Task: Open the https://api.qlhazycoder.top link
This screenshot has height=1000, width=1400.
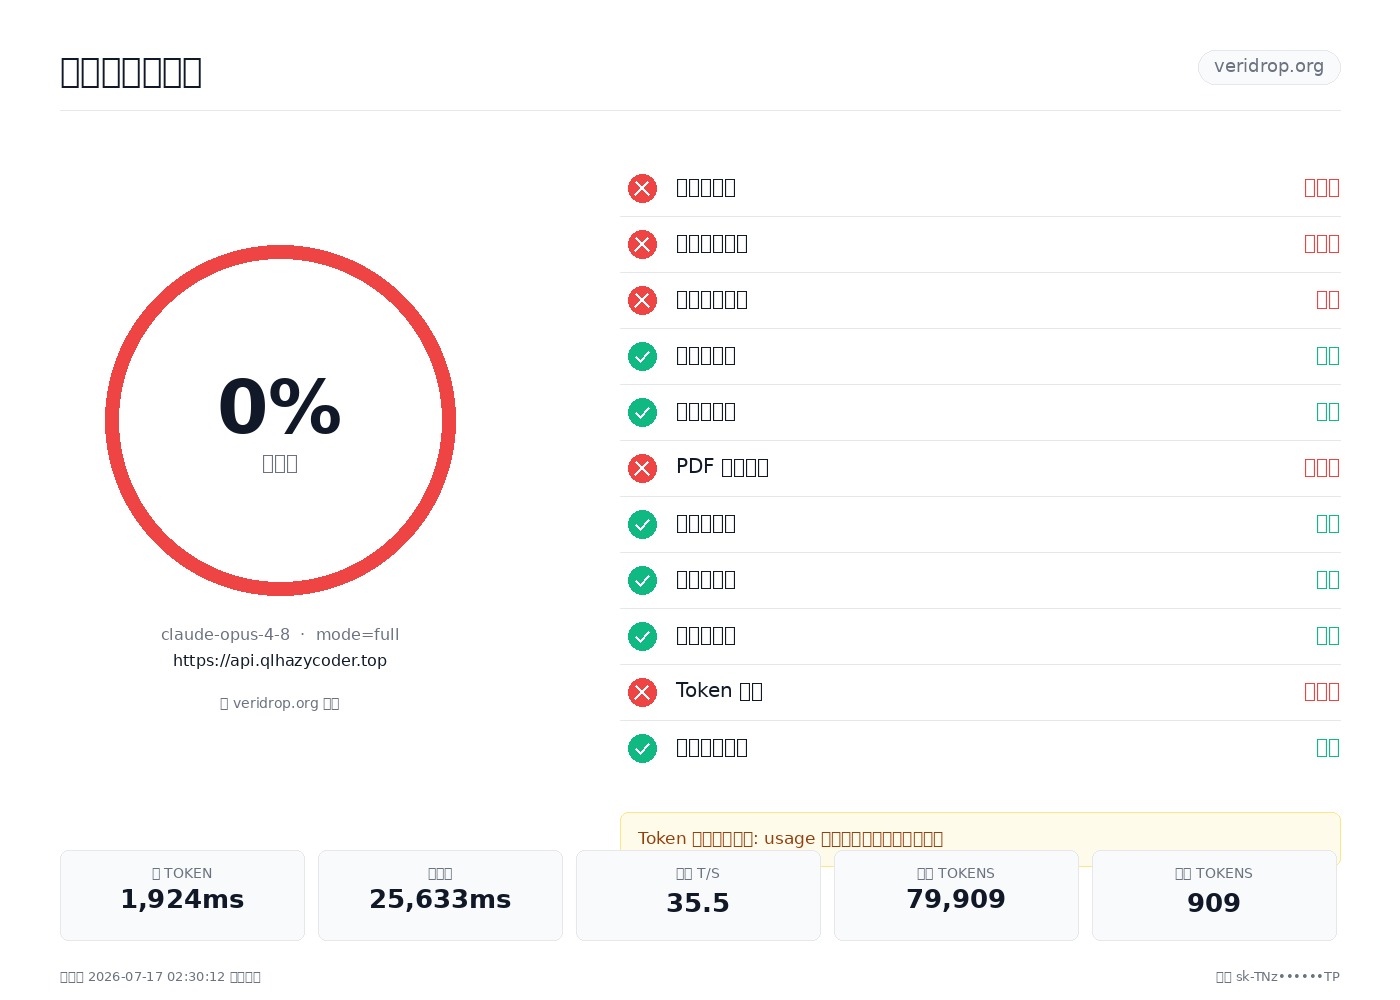Action: click(280, 660)
